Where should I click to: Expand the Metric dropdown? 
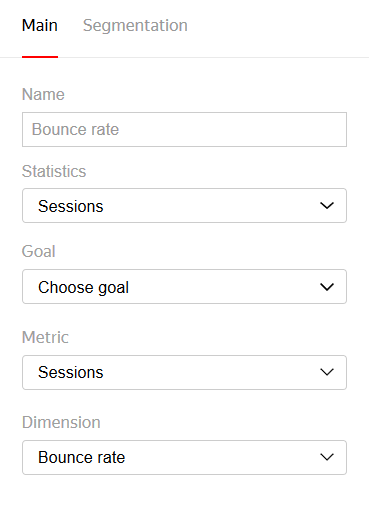(184, 372)
